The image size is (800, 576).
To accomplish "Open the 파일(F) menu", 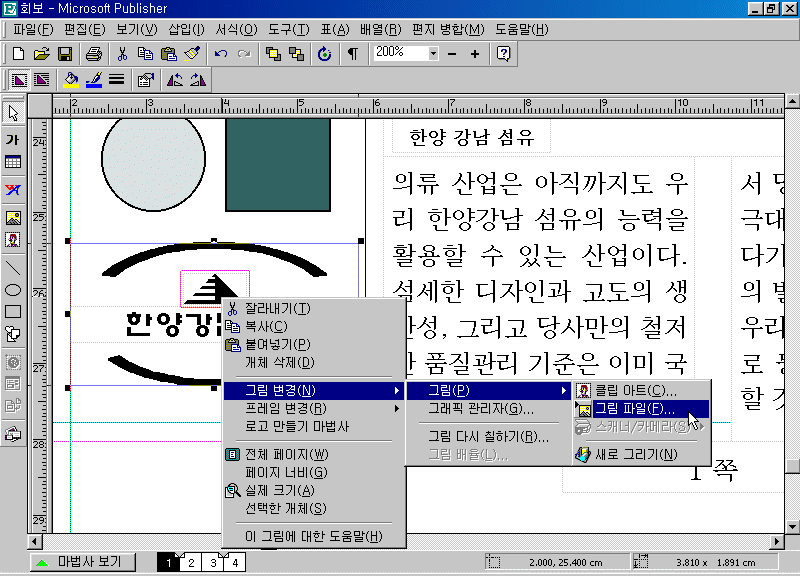I will [x=33, y=30].
